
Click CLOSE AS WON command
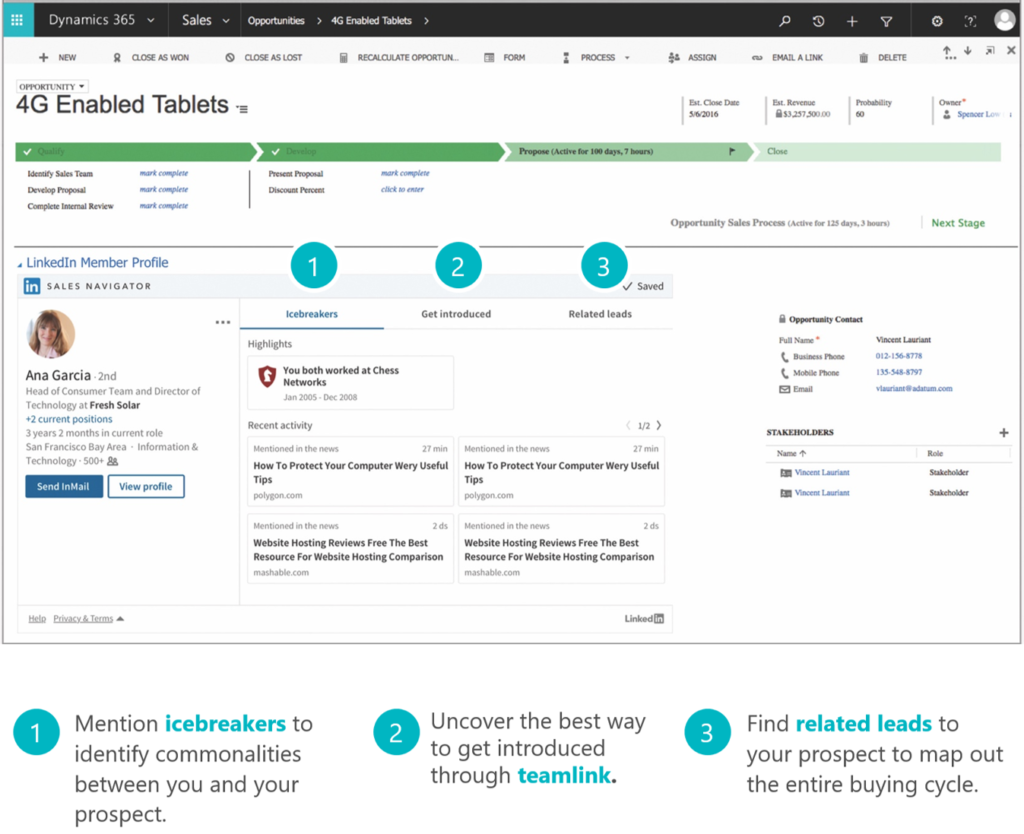[152, 57]
